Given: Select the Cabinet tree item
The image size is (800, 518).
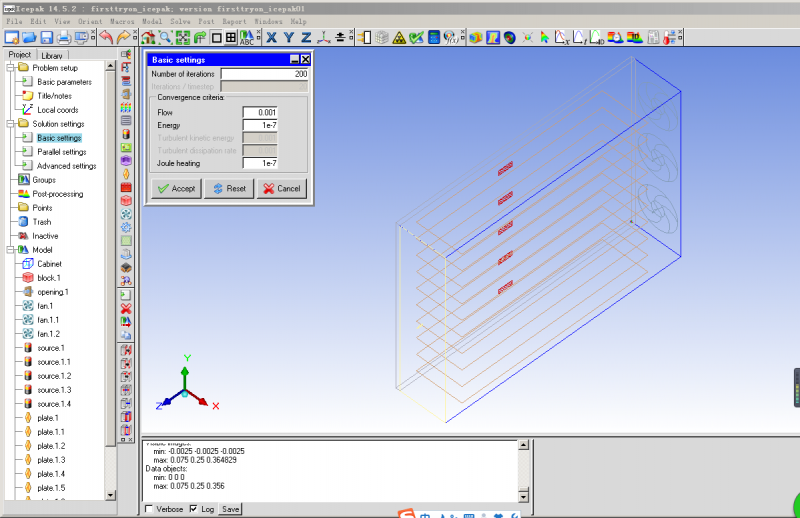Looking at the screenshot, I should coord(49,264).
